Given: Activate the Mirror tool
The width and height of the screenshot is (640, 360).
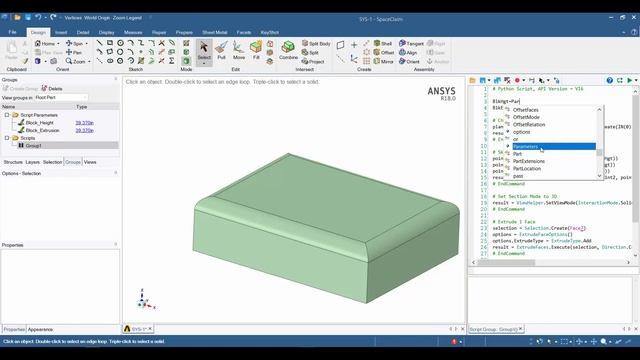Looking at the screenshot, I should tap(384, 61).
